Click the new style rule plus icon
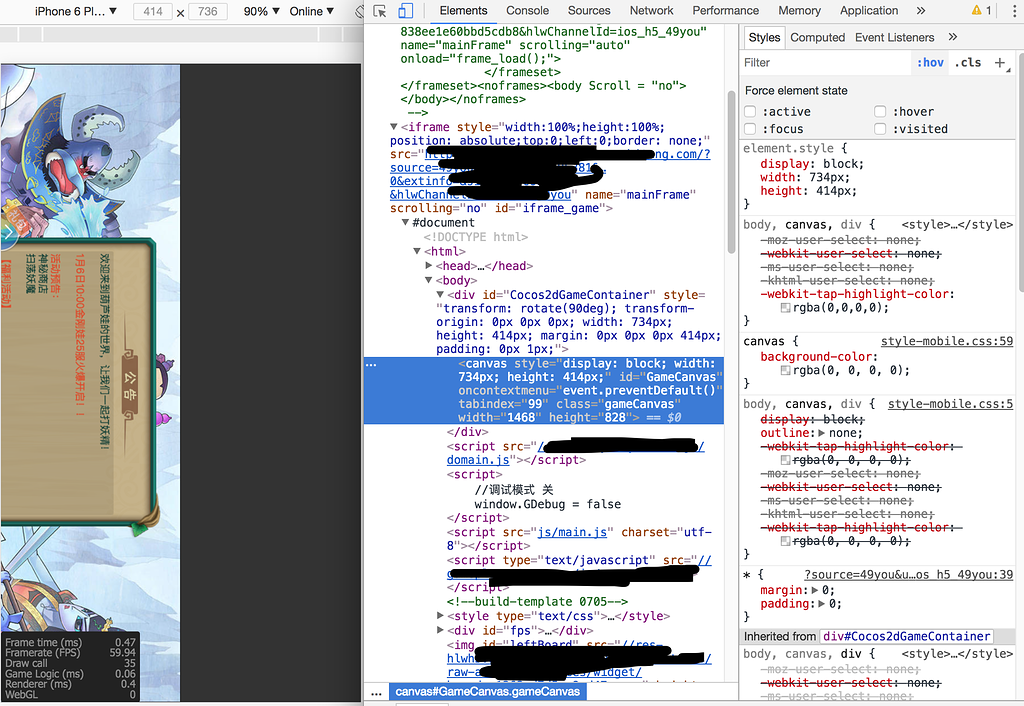Image resolution: width=1024 pixels, height=706 pixels. pyautogui.click(x=1000, y=62)
